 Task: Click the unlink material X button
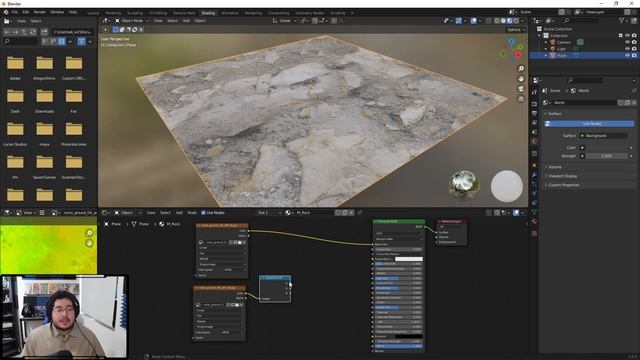point(351,213)
